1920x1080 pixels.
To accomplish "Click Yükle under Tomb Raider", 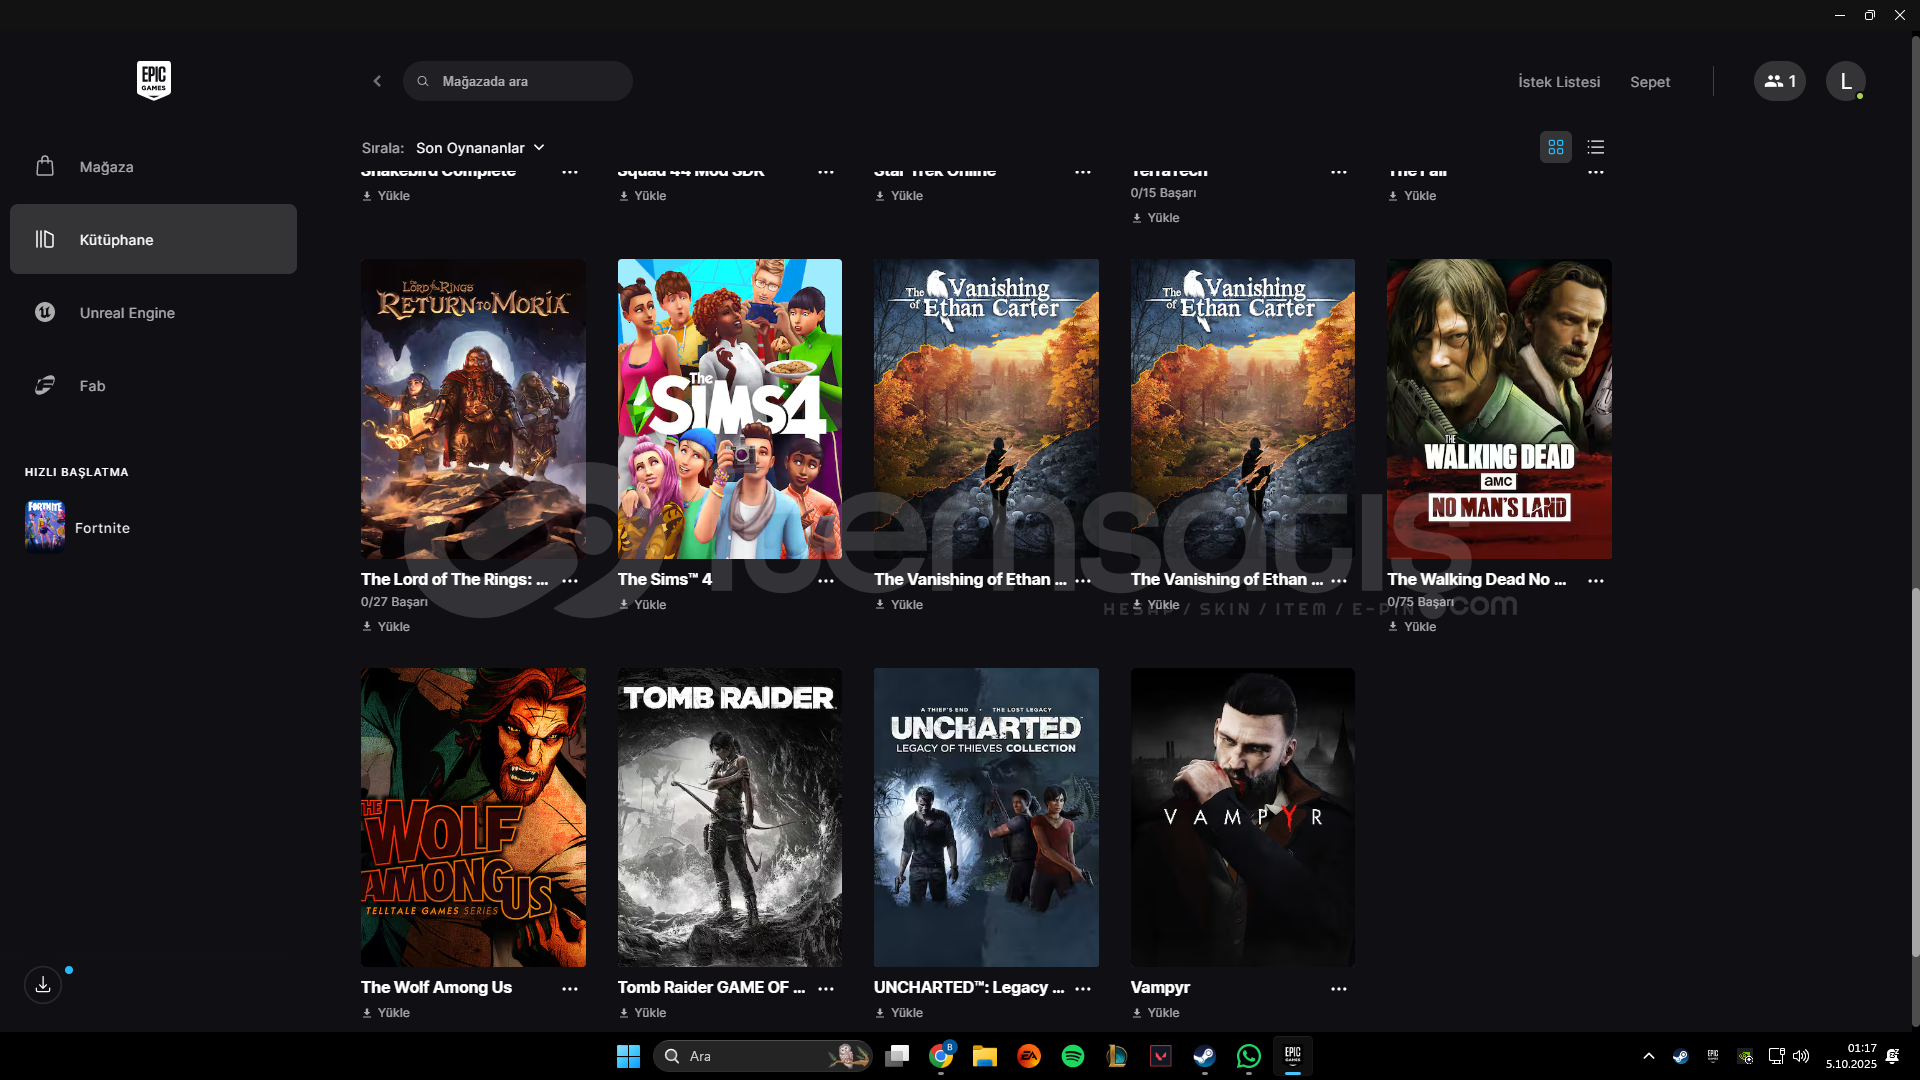I will 642,1013.
